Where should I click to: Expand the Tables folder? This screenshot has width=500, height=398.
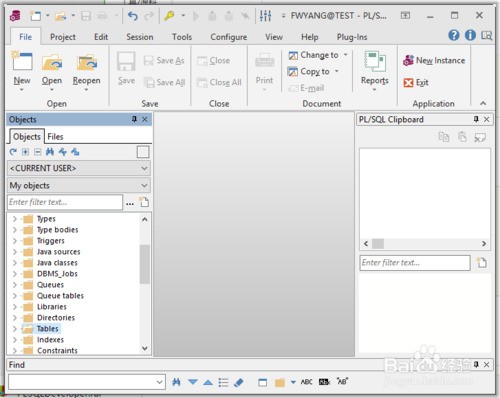15,329
